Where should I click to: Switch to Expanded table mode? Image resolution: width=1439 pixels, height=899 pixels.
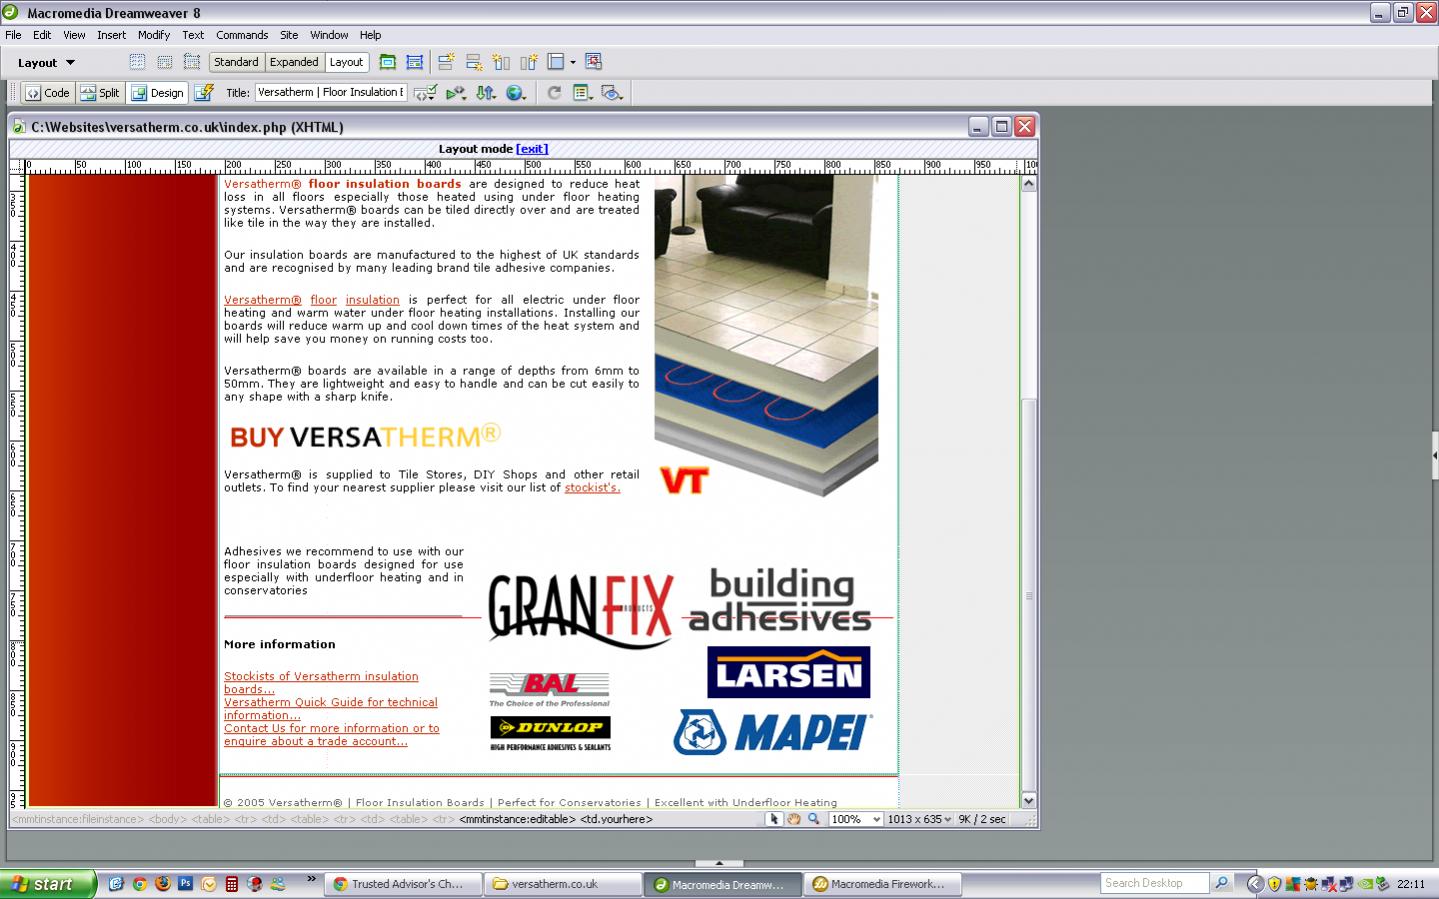point(294,62)
